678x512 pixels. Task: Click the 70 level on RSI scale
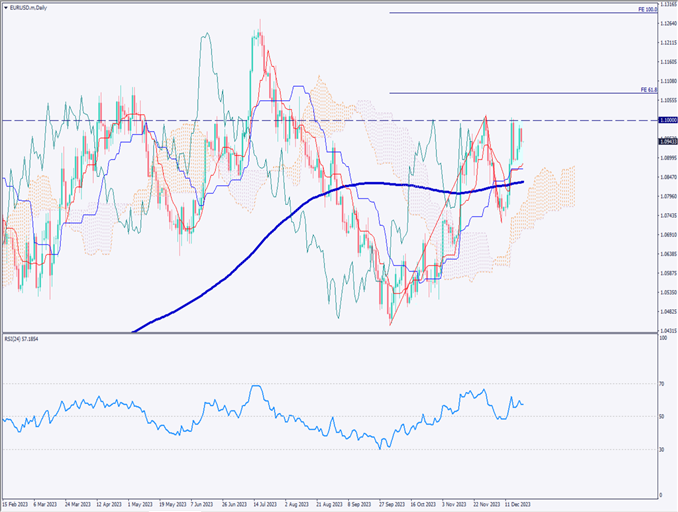pos(663,383)
